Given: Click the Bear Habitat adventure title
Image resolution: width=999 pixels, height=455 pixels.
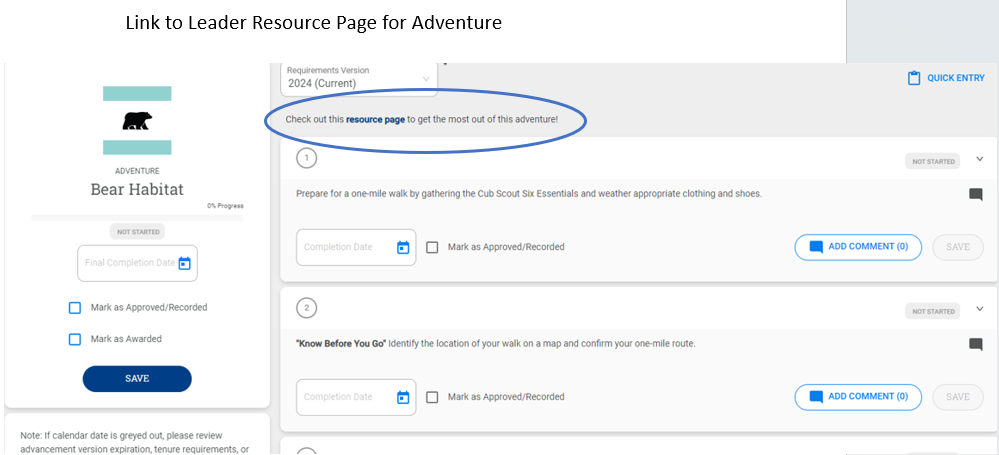Looking at the screenshot, I should (137, 190).
